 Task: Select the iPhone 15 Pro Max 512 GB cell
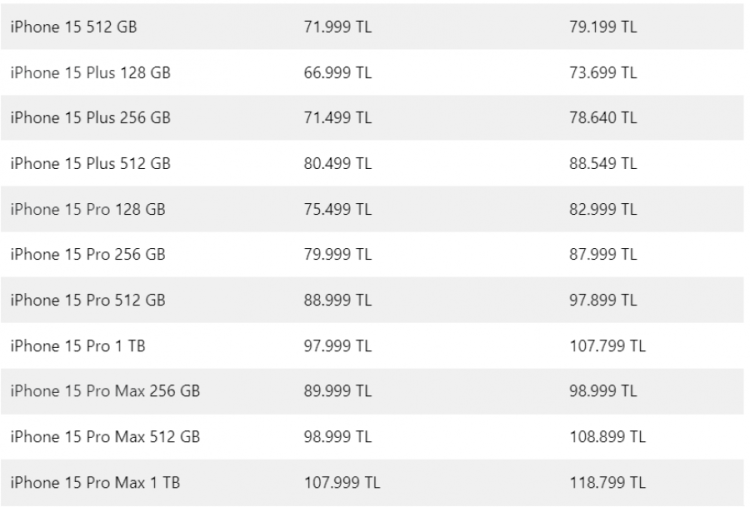click(x=105, y=437)
